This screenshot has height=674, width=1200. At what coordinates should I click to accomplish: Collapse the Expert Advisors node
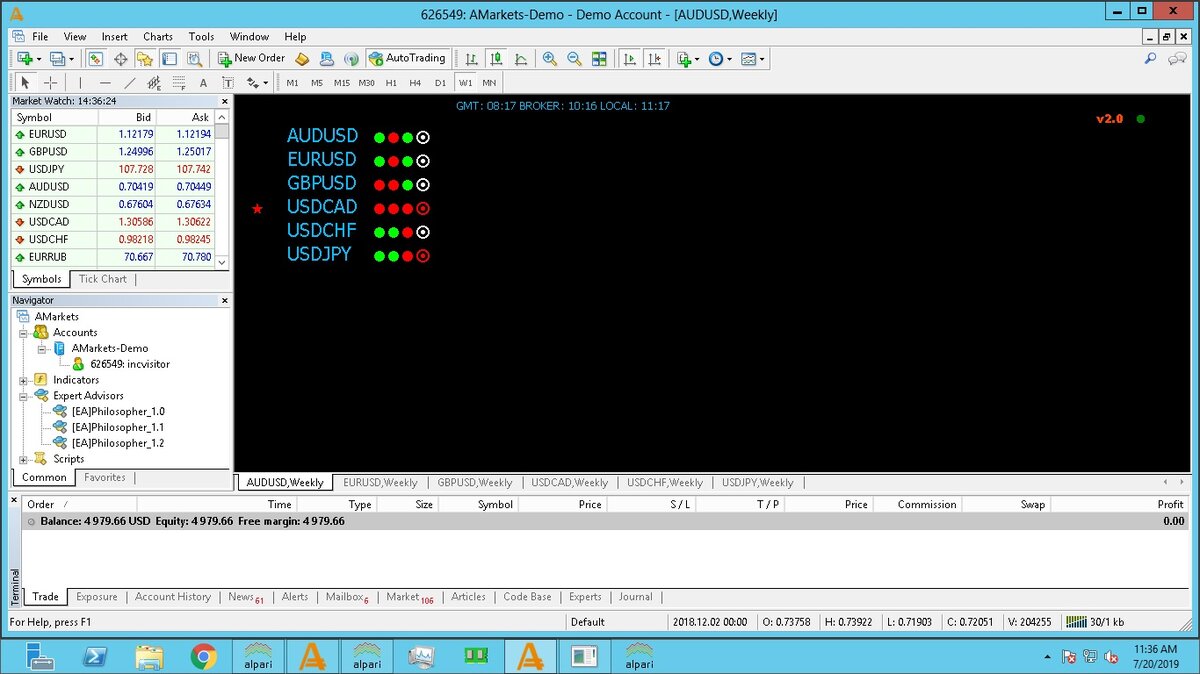[23, 396]
